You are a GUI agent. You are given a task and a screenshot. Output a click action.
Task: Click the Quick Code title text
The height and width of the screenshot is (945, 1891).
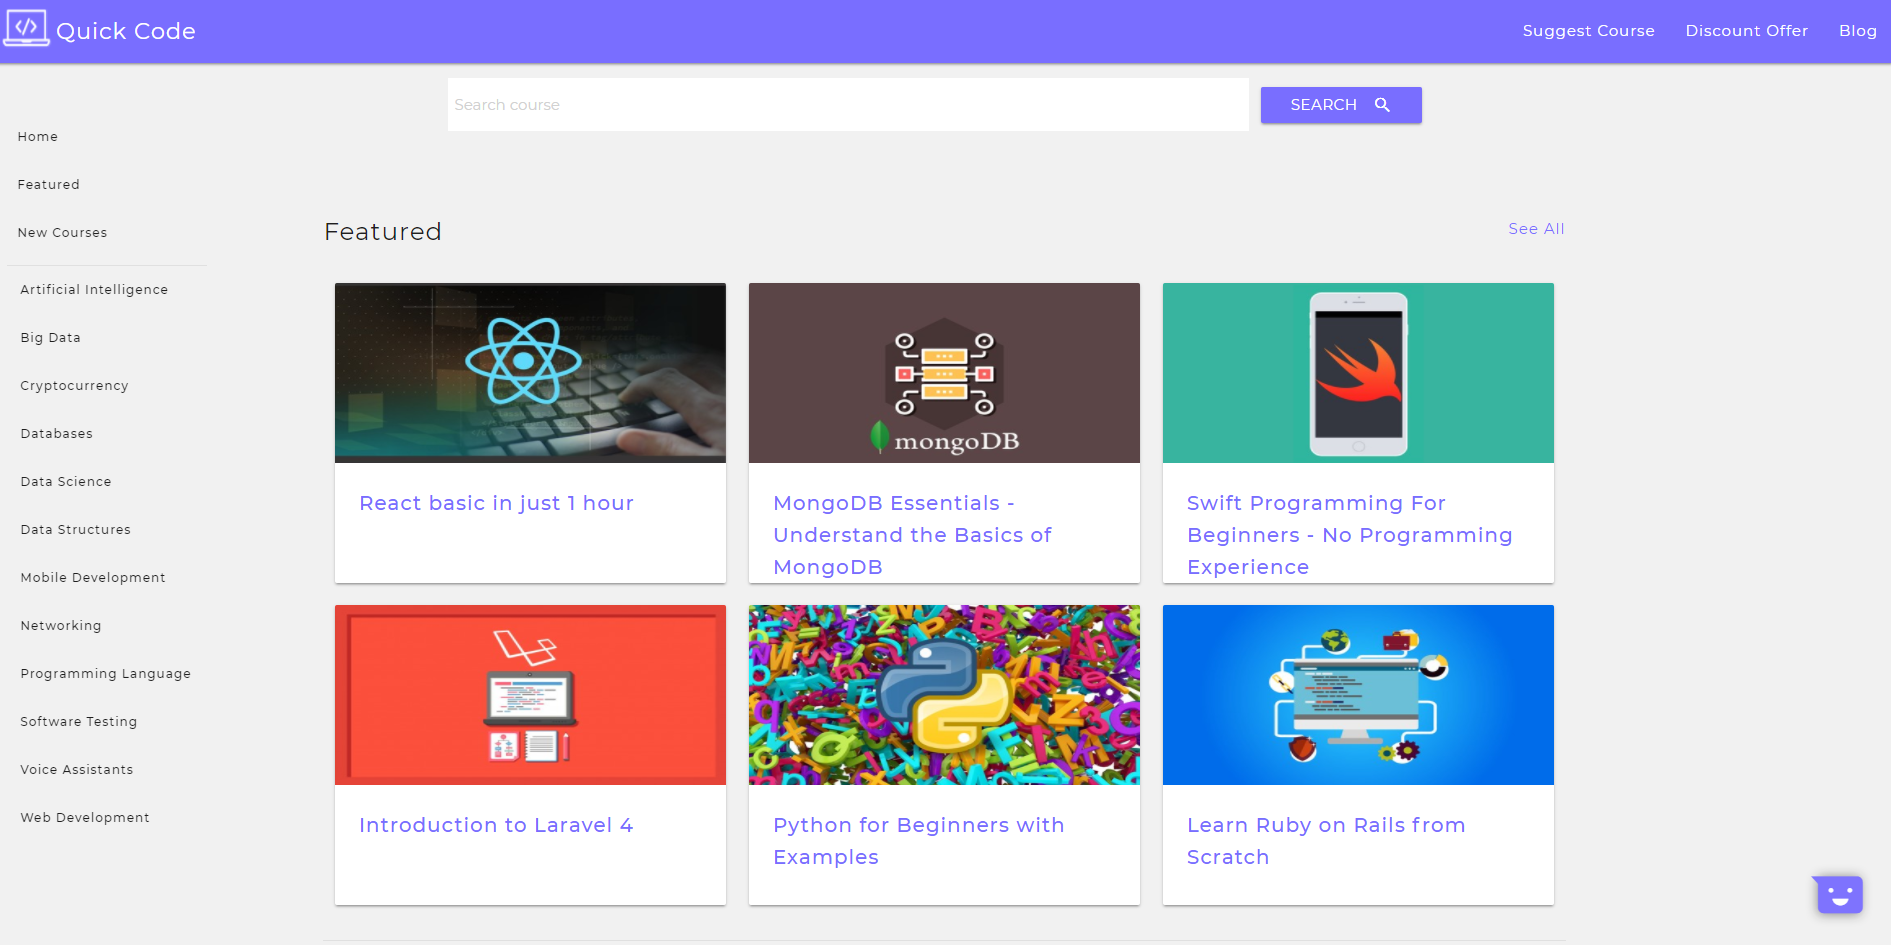pyautogui.click(x=126, y=31)
